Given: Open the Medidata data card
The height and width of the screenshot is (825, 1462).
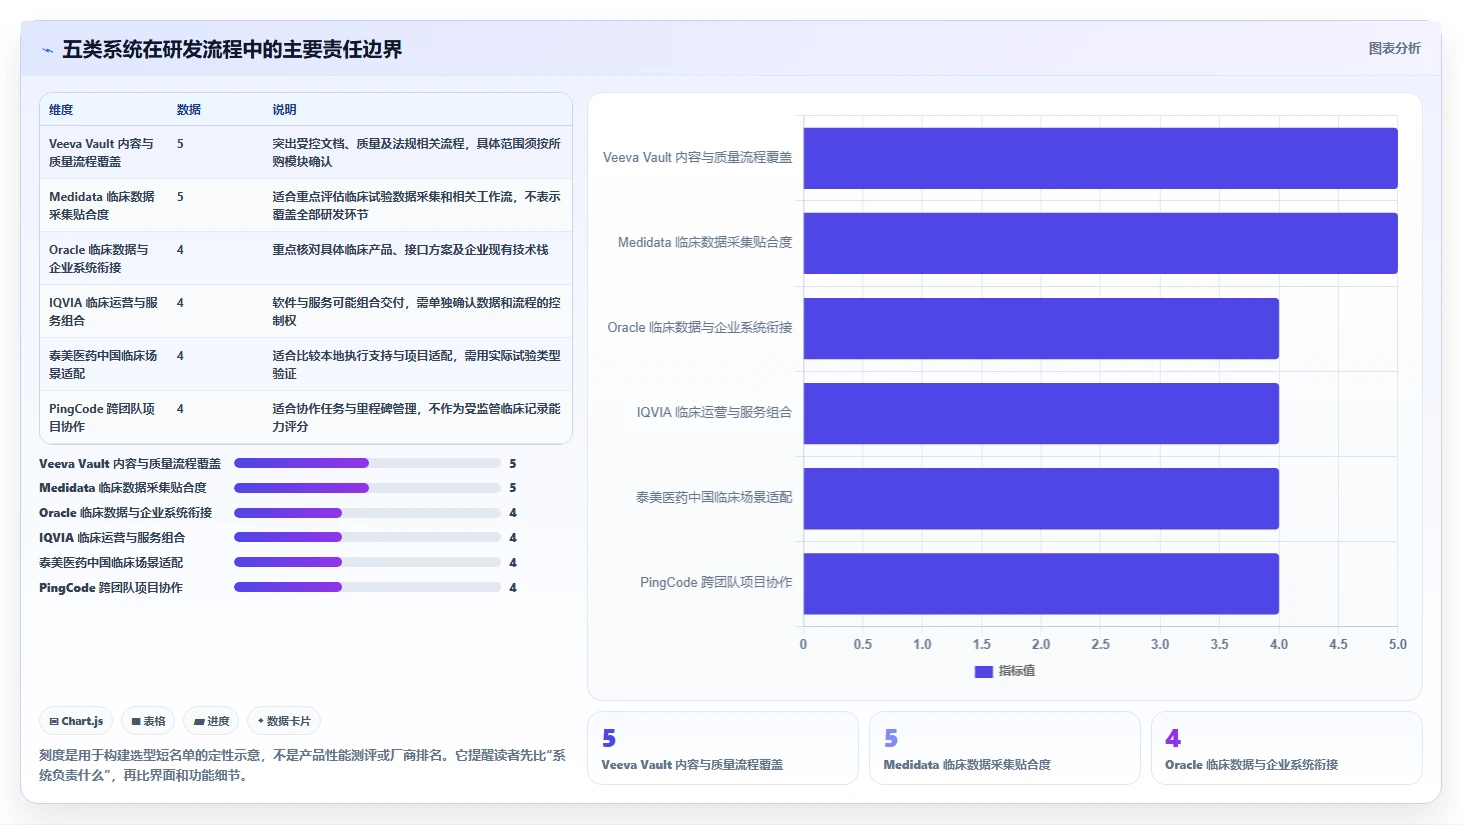Looking at the screenshot, I should point(1005,748).
